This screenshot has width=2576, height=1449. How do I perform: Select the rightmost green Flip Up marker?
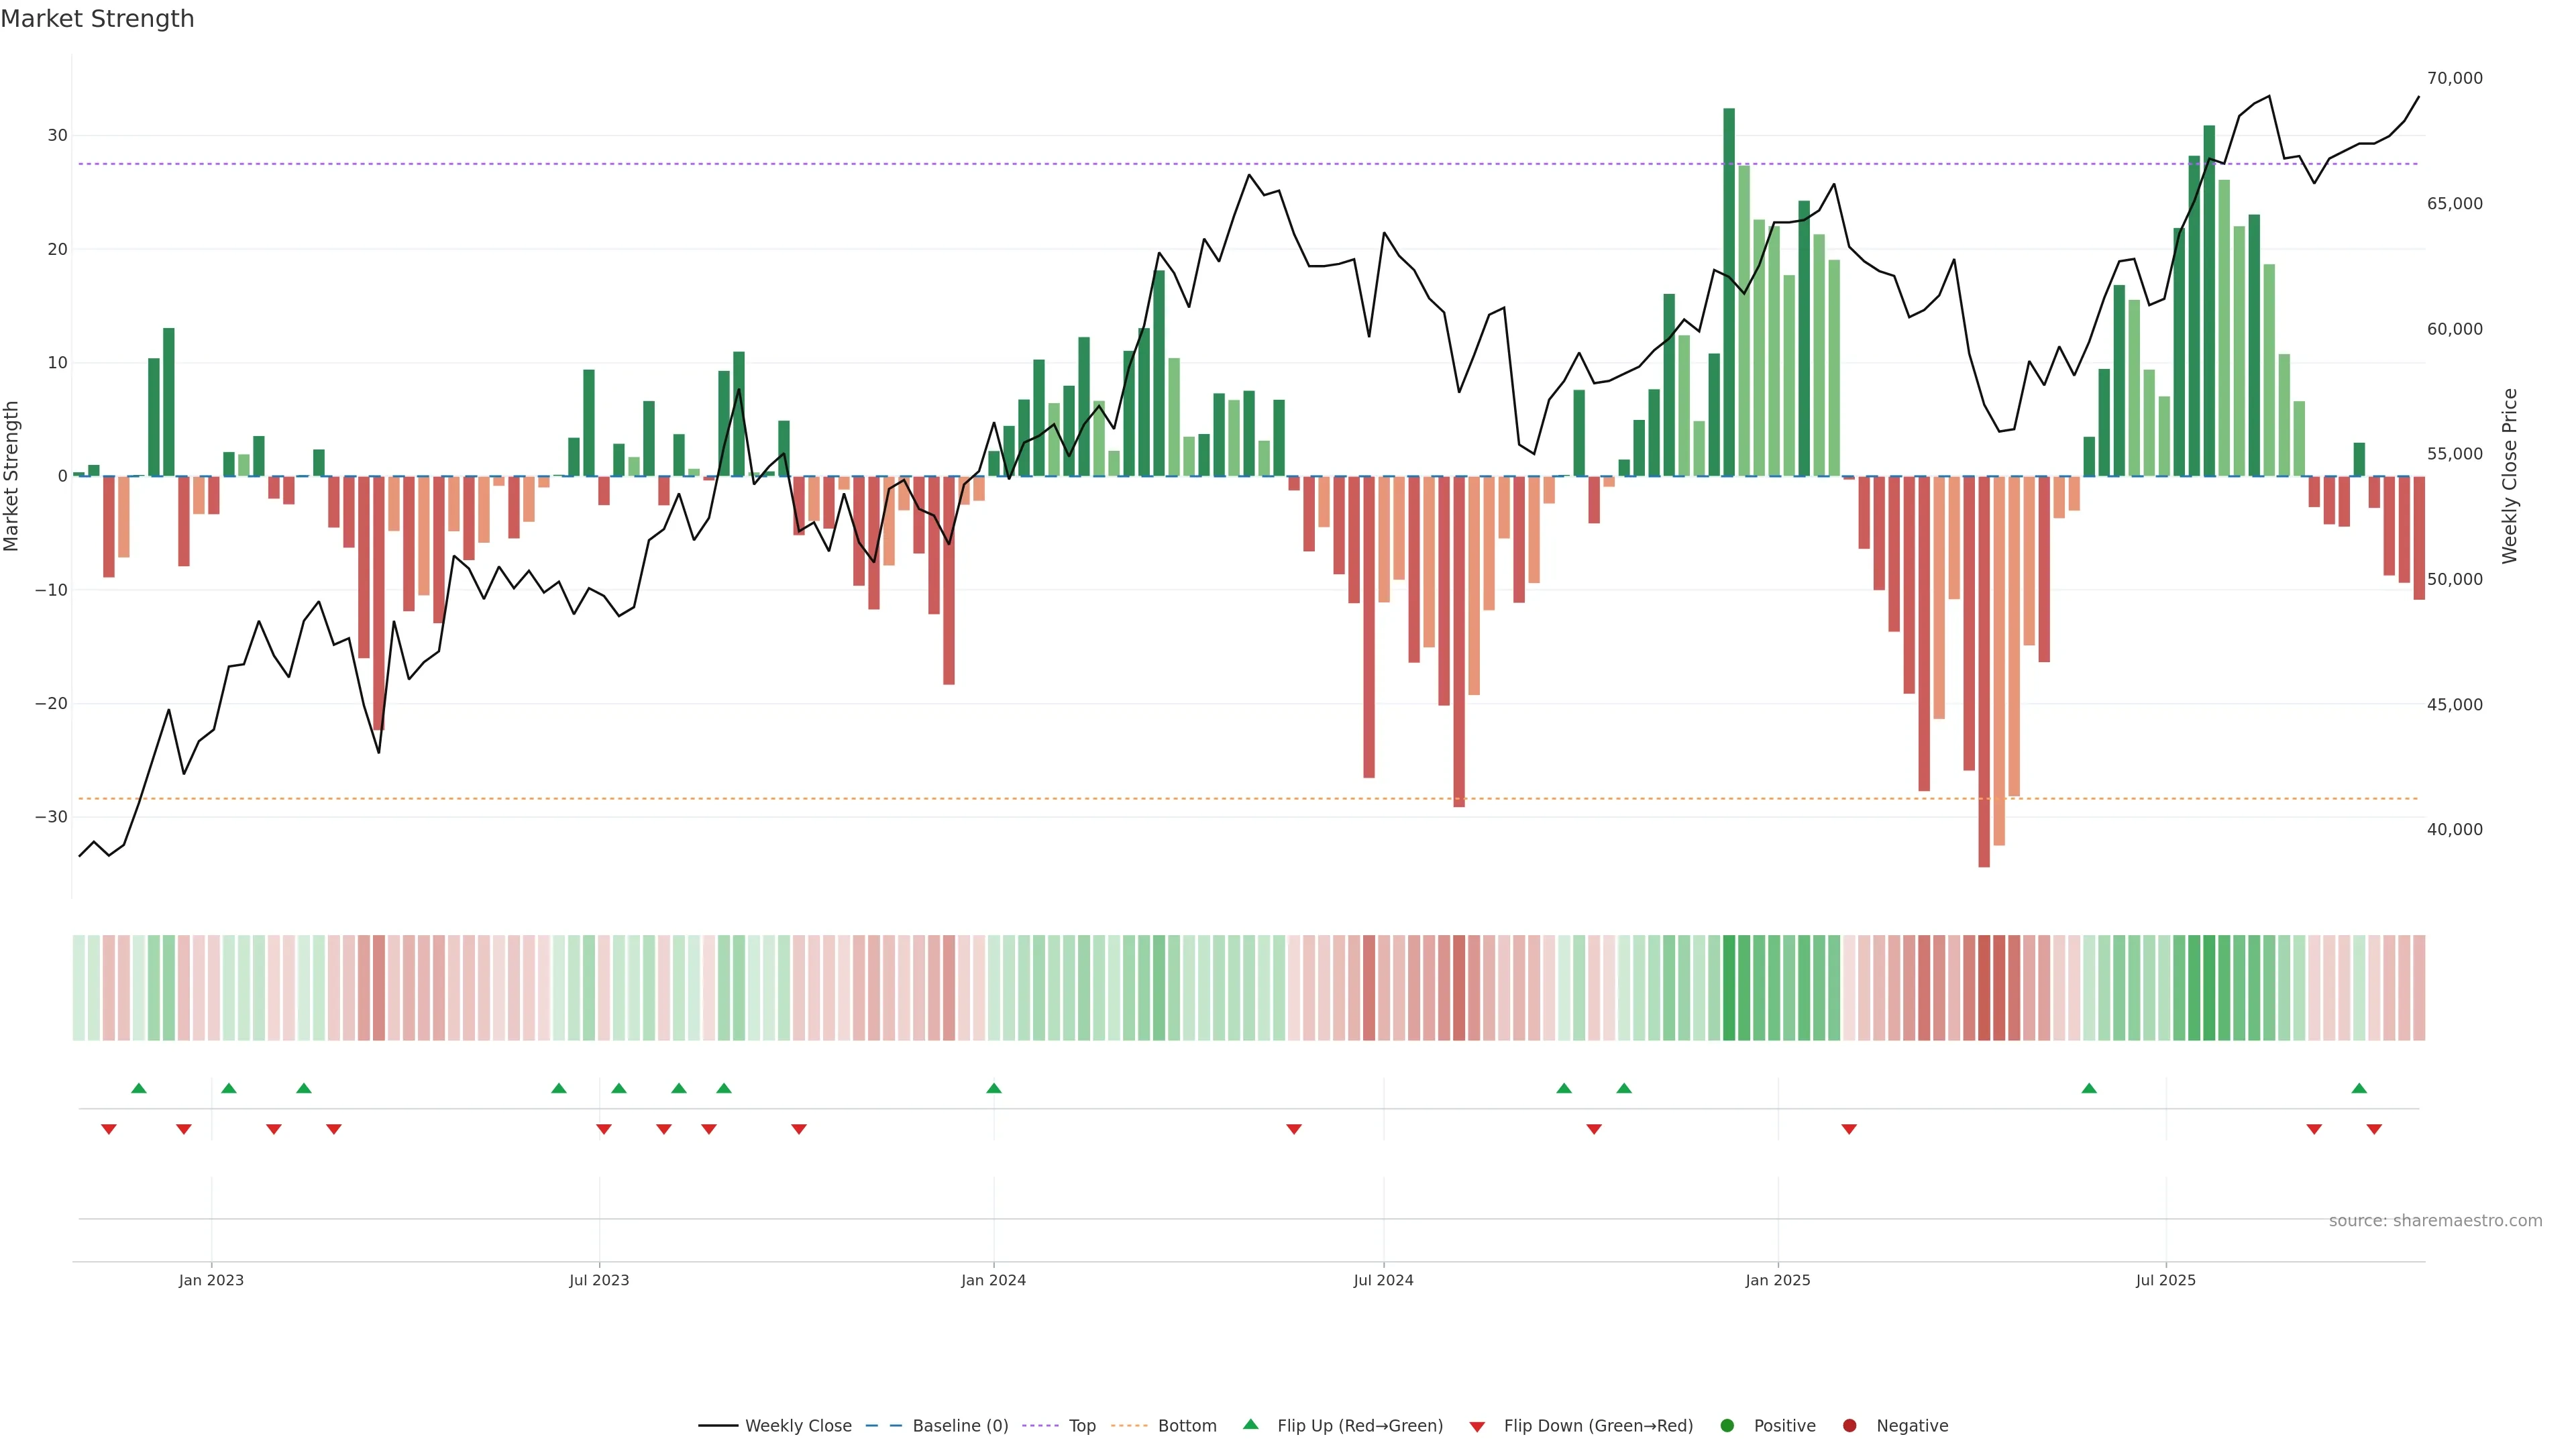pyautogui.click(x=2359, y=1088)
